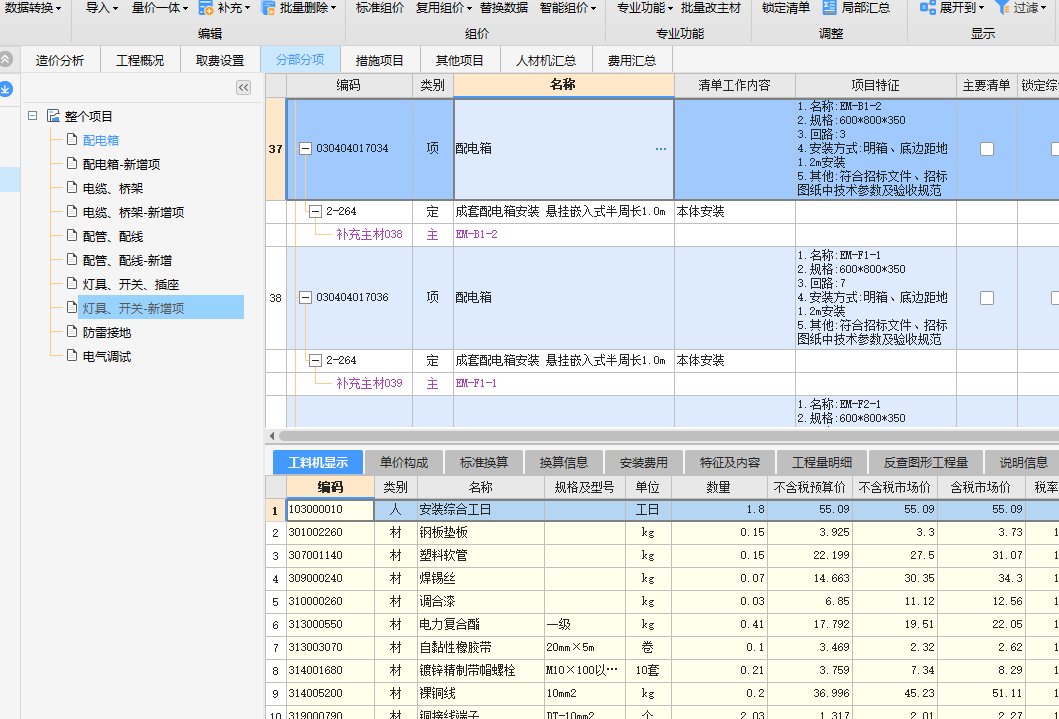The width and height of the screenshot is (1059, 719).
Task: Select 灯具、开关、插座 in project tree
Action: click(x=131, y=284)
